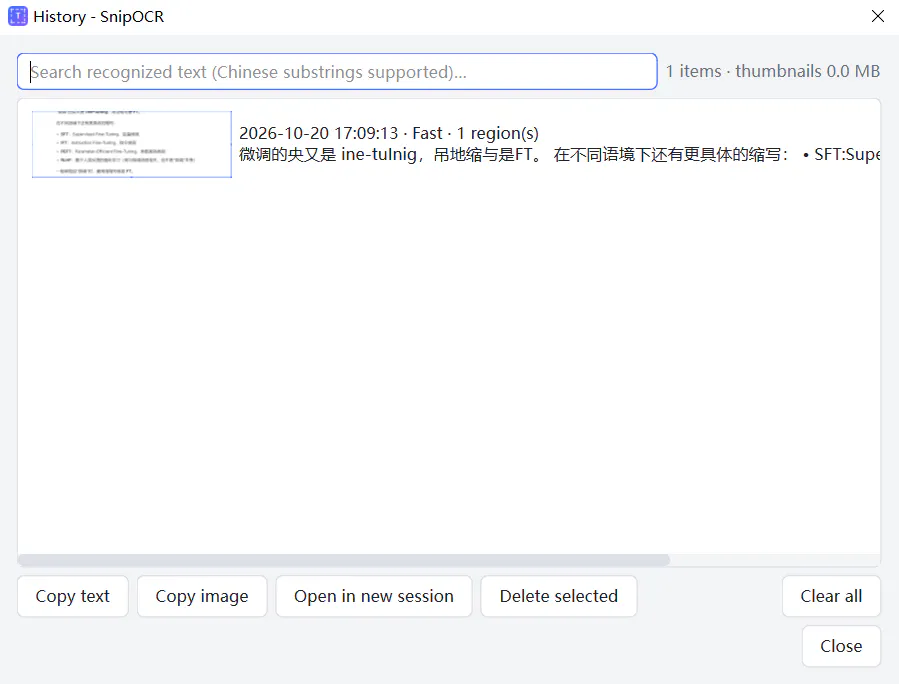Image resolution: width=899 pixels, height=684 pixels.
Task: Close the History window with X
Action: click(x=878, y=16)
